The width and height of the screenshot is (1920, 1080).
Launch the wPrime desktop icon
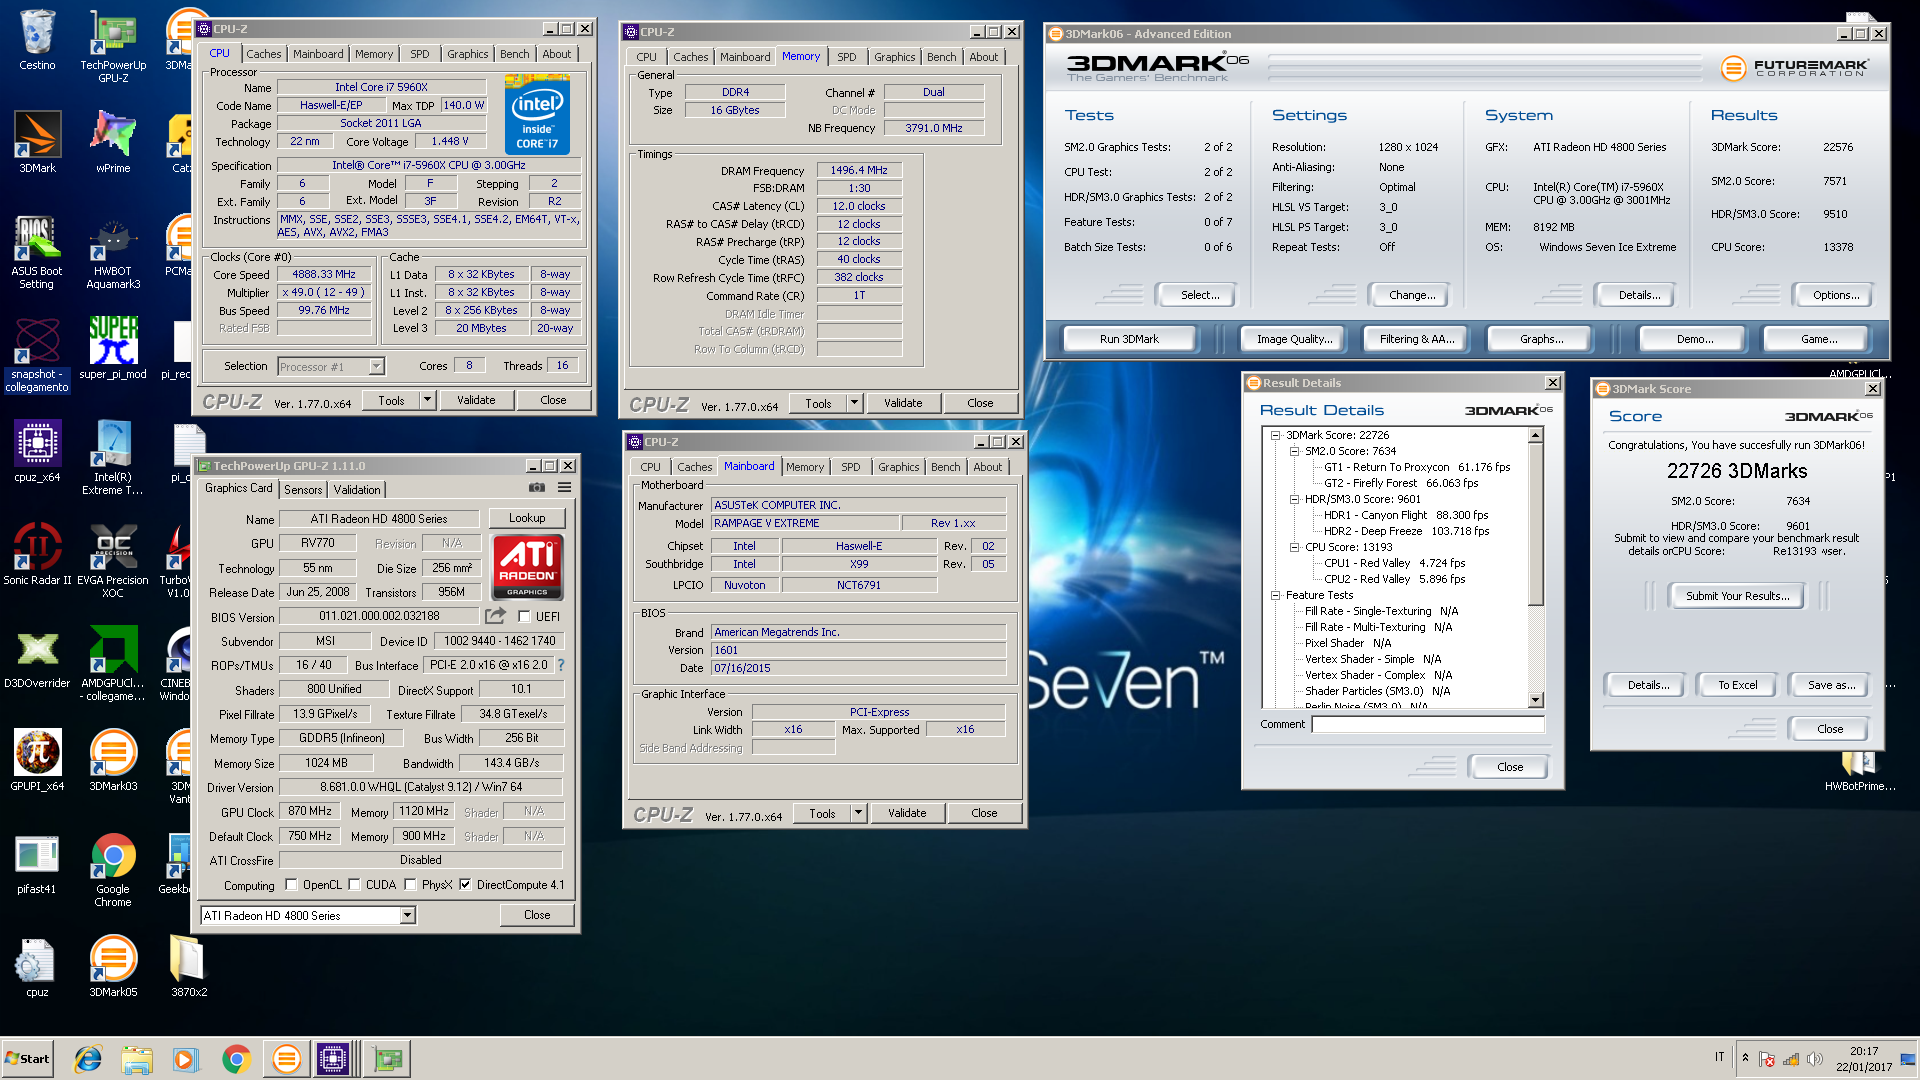pyautogui.click(x=113, y=142)
